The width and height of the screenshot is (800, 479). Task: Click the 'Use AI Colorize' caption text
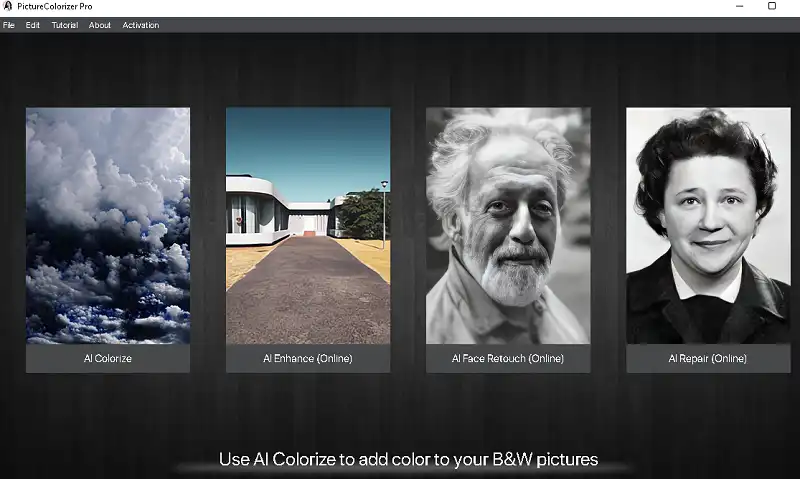(408, 459)
